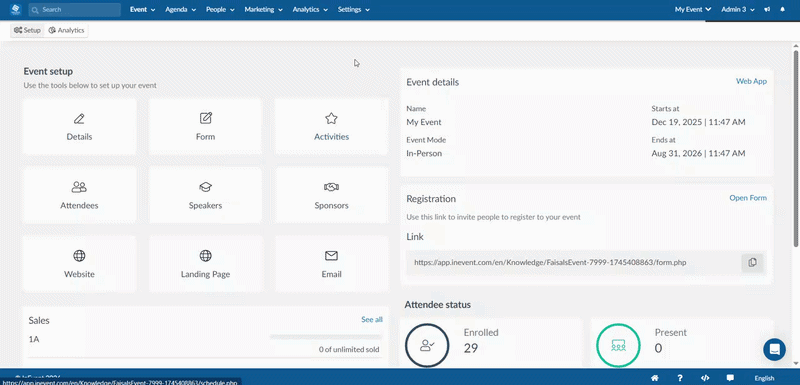Screen dimensions: 800x385
Task: Click the graduation cap Speakers icon
Action: pyautogui.click(x=206, y=187)
